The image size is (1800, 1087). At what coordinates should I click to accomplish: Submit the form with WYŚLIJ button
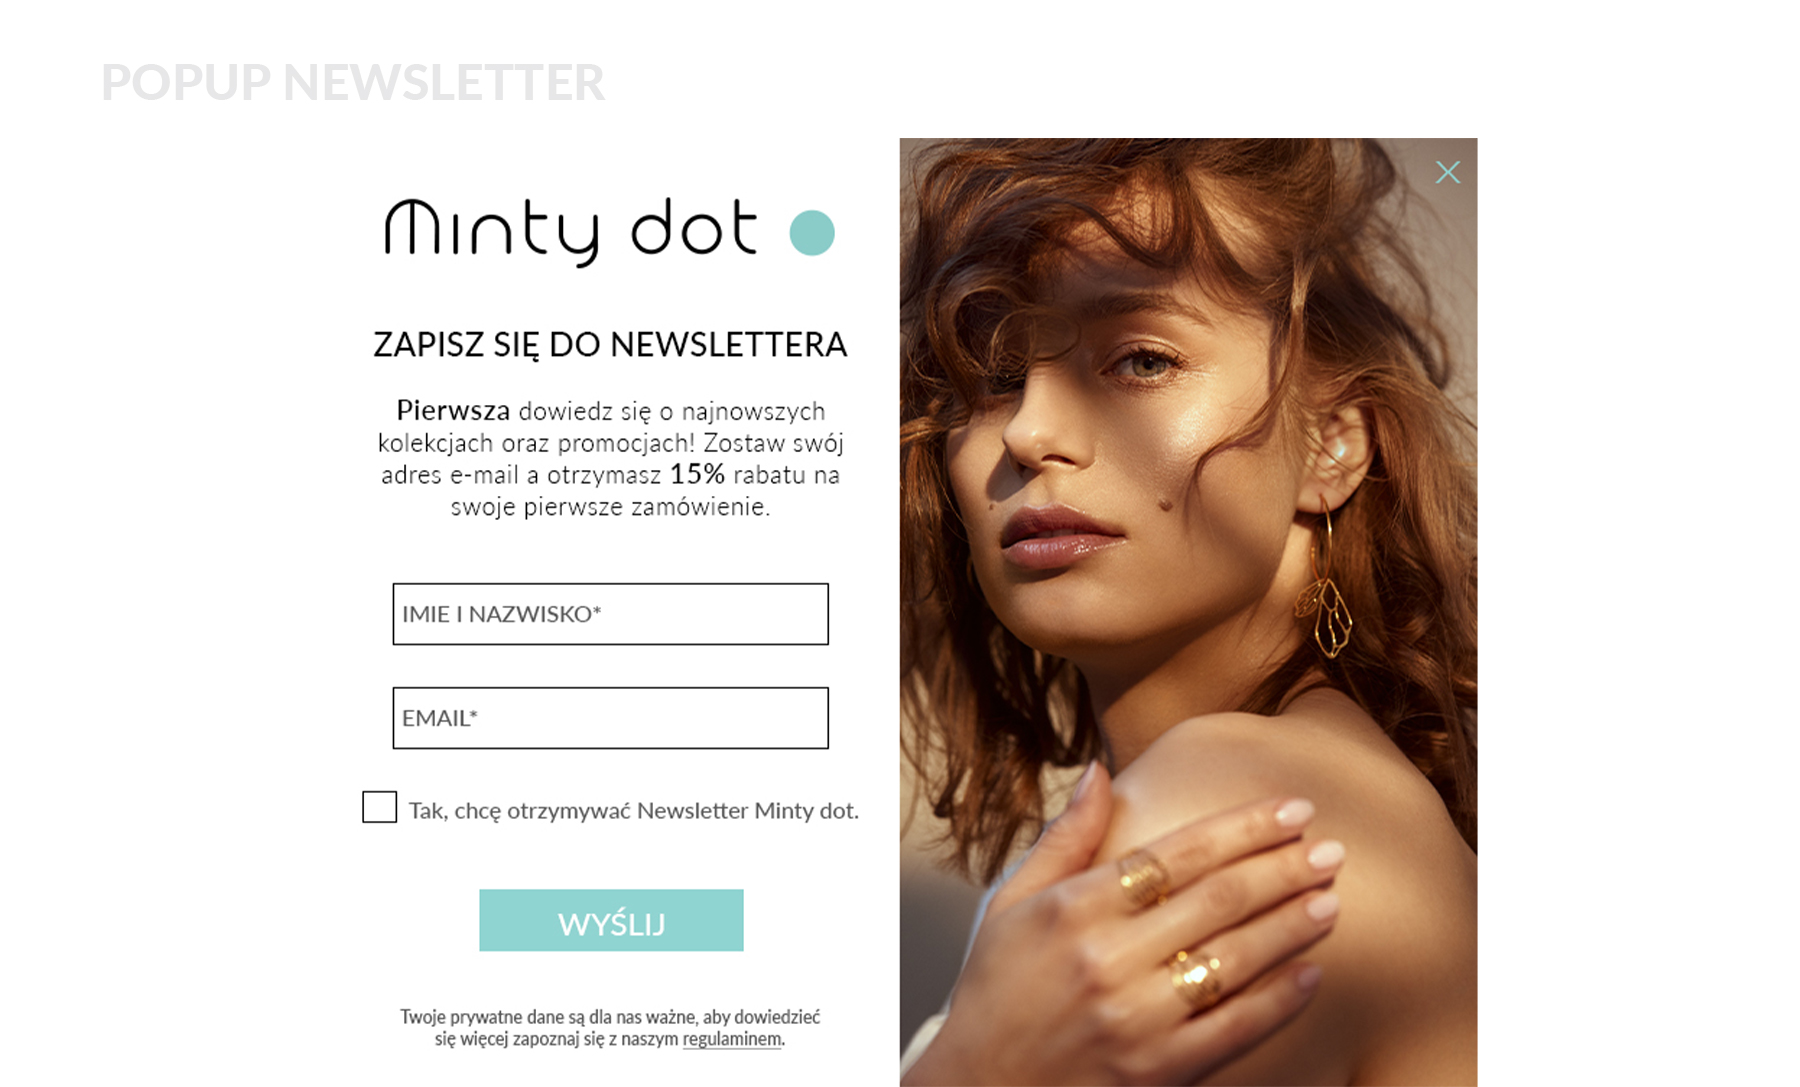pyautogui.click(x=611, y=920)
